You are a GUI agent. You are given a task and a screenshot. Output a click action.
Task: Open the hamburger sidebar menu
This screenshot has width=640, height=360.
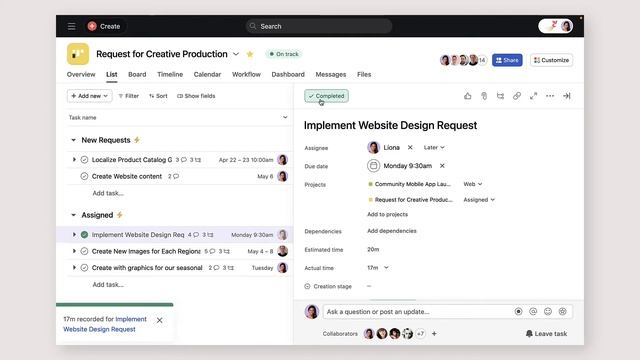71,27
